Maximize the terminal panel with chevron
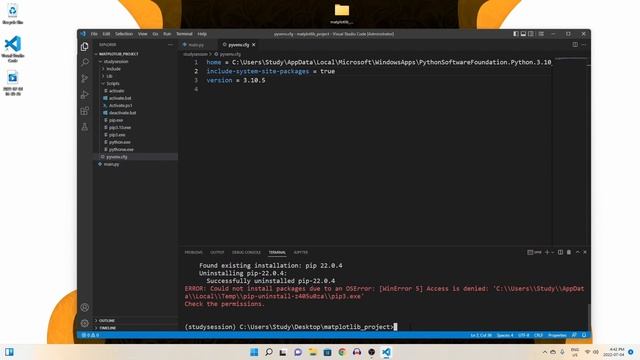640x360 pixels. pyautogui.click(x=578, y=252)
